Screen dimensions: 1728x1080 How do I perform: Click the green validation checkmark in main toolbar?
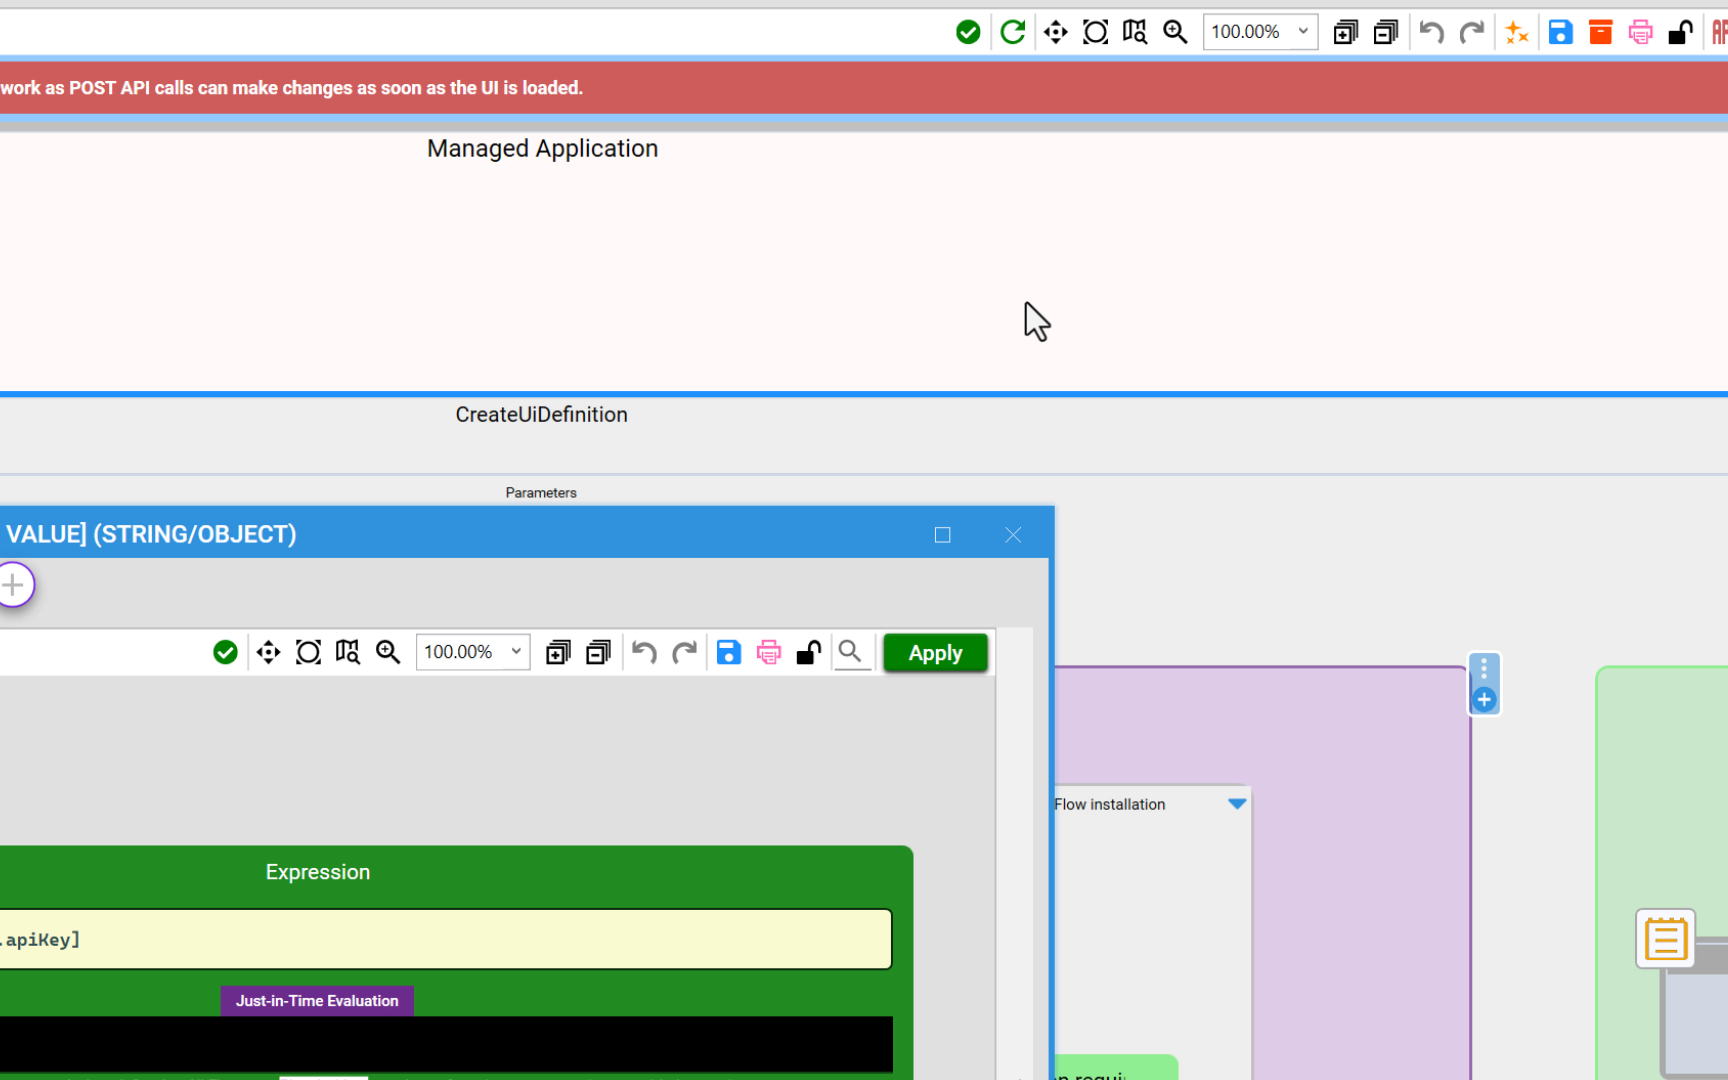[967, 32]
